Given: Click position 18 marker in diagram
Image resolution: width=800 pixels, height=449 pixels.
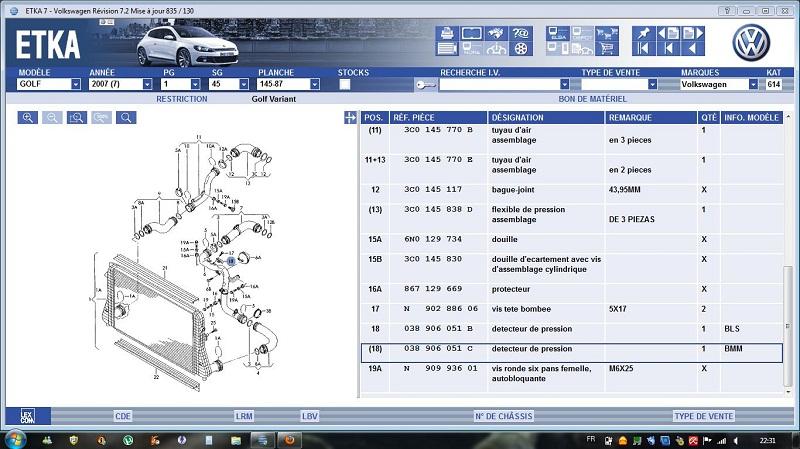Looking at the screenshot, I should click(x=231, y=261).
